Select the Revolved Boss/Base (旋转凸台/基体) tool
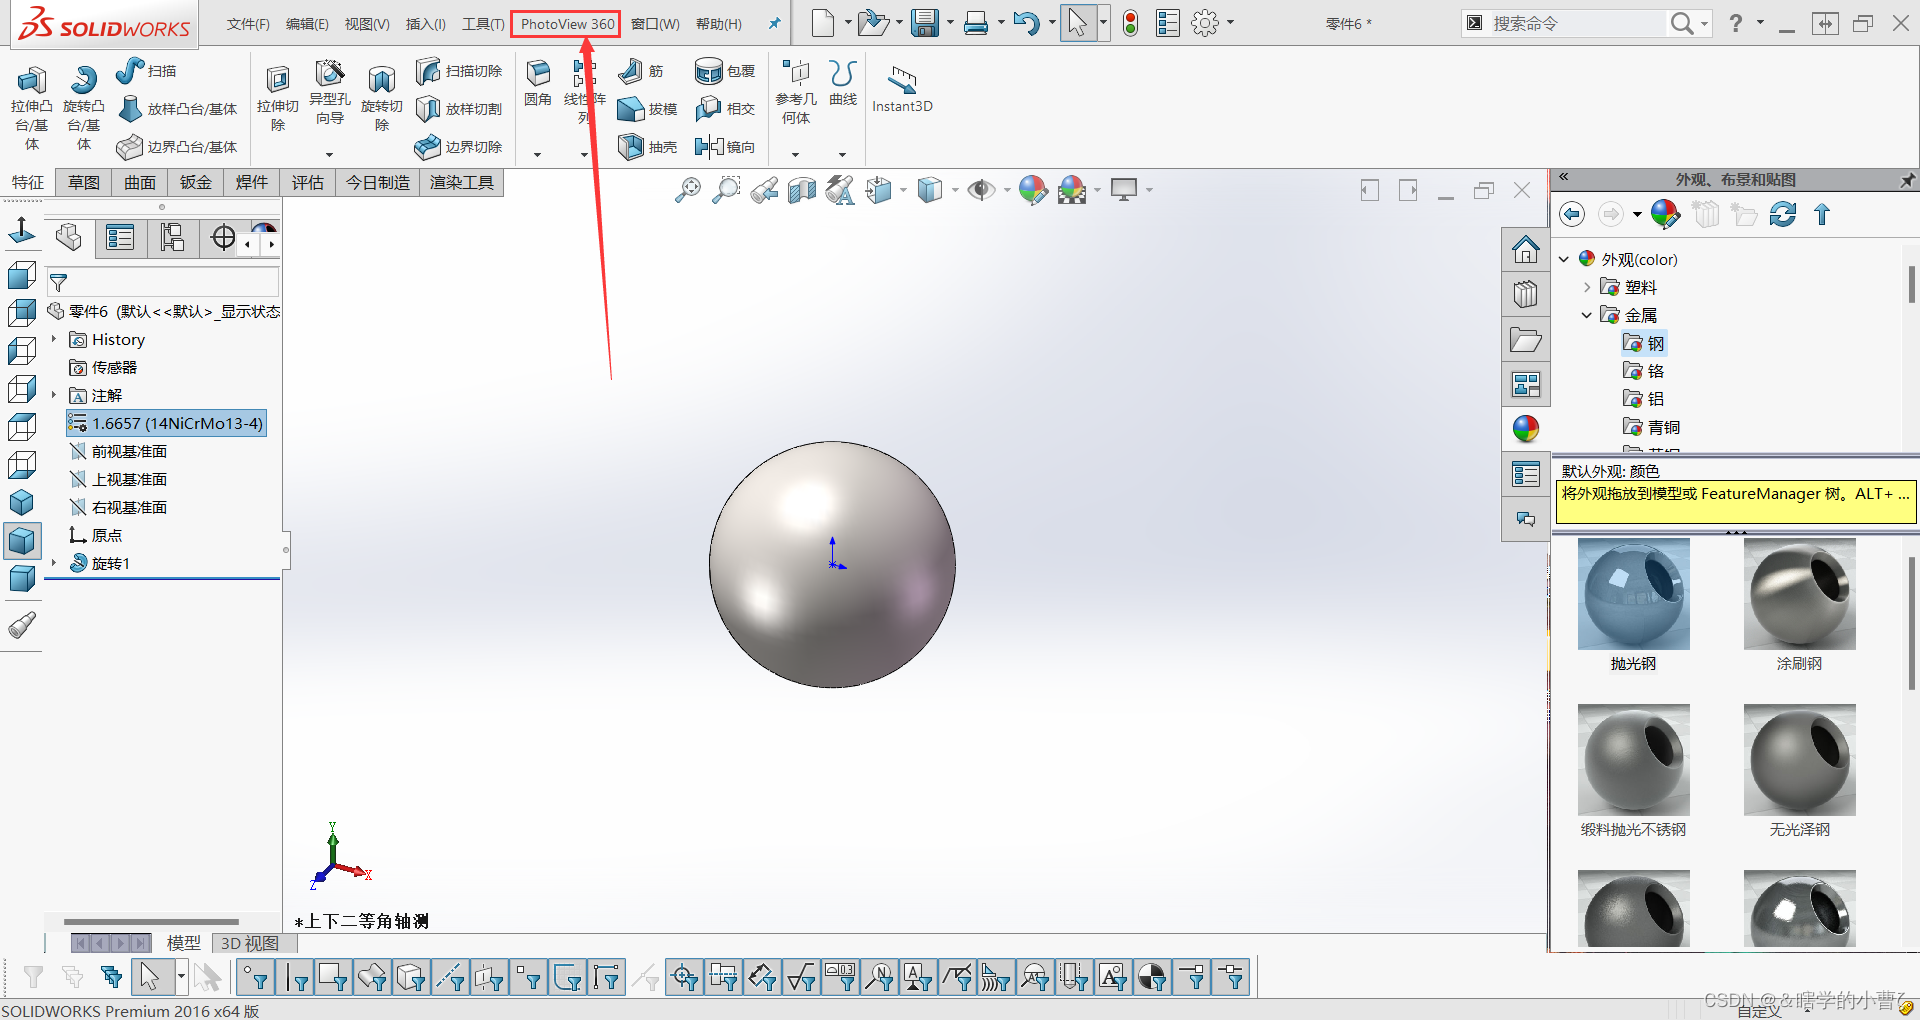The image size is (1920, 1020). click(x=83, y=107)
